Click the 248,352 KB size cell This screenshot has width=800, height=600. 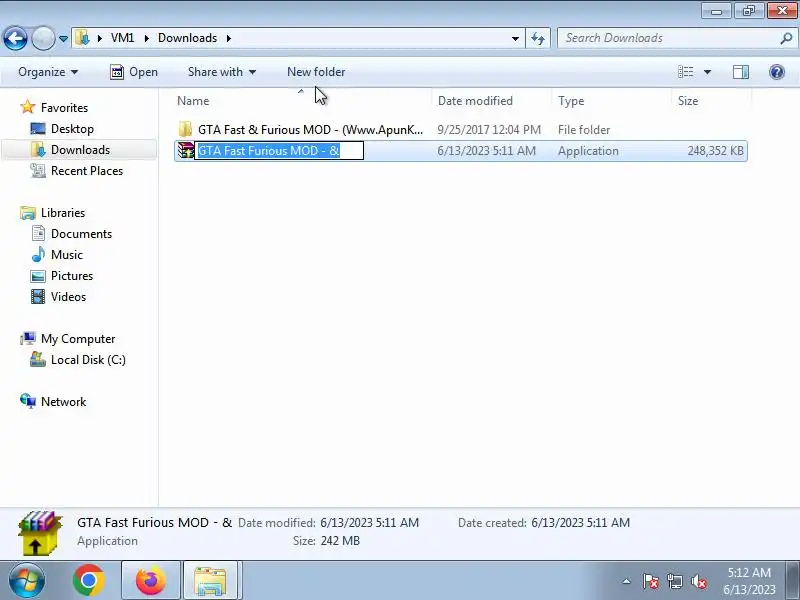[x=715, y=151]
